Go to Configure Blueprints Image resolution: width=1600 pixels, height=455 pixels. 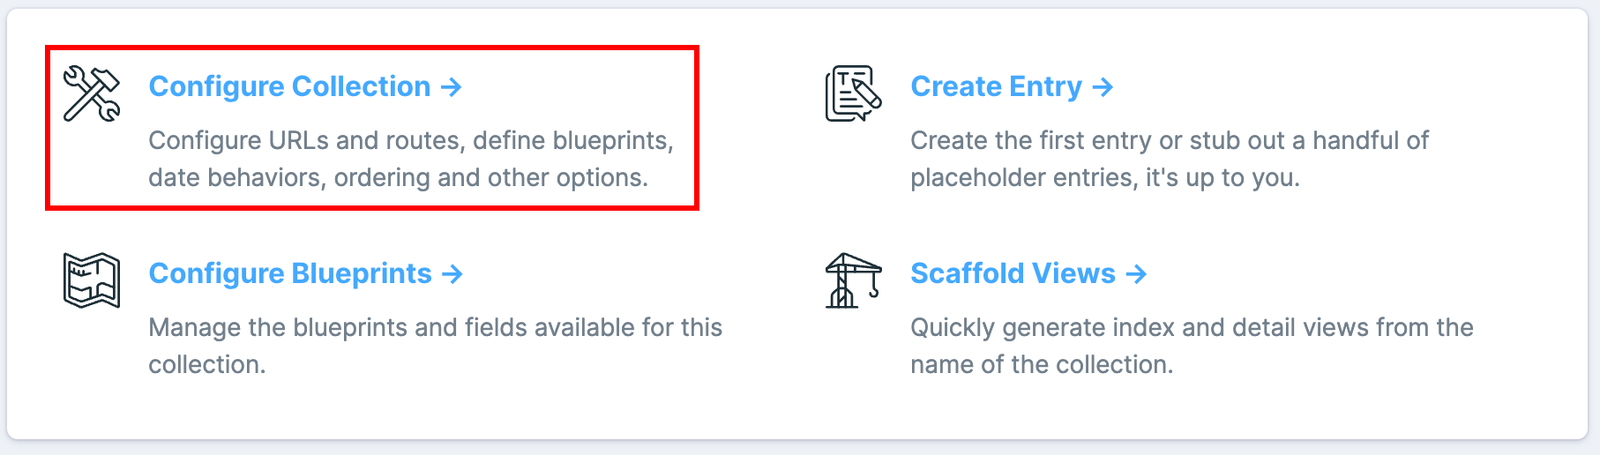coord(290,274)
